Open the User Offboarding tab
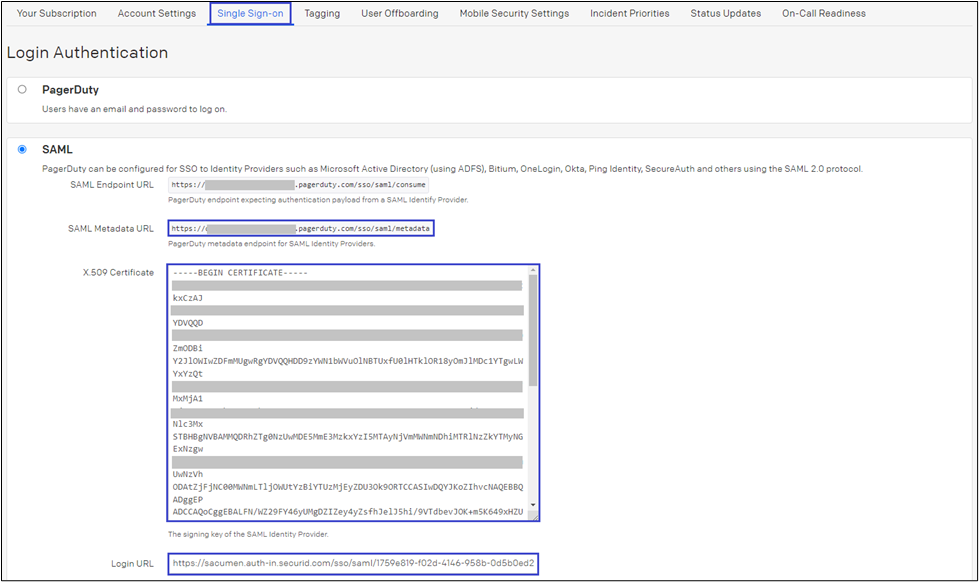The height and width of the screenshot is (582, 979). (x=399, y=13)
